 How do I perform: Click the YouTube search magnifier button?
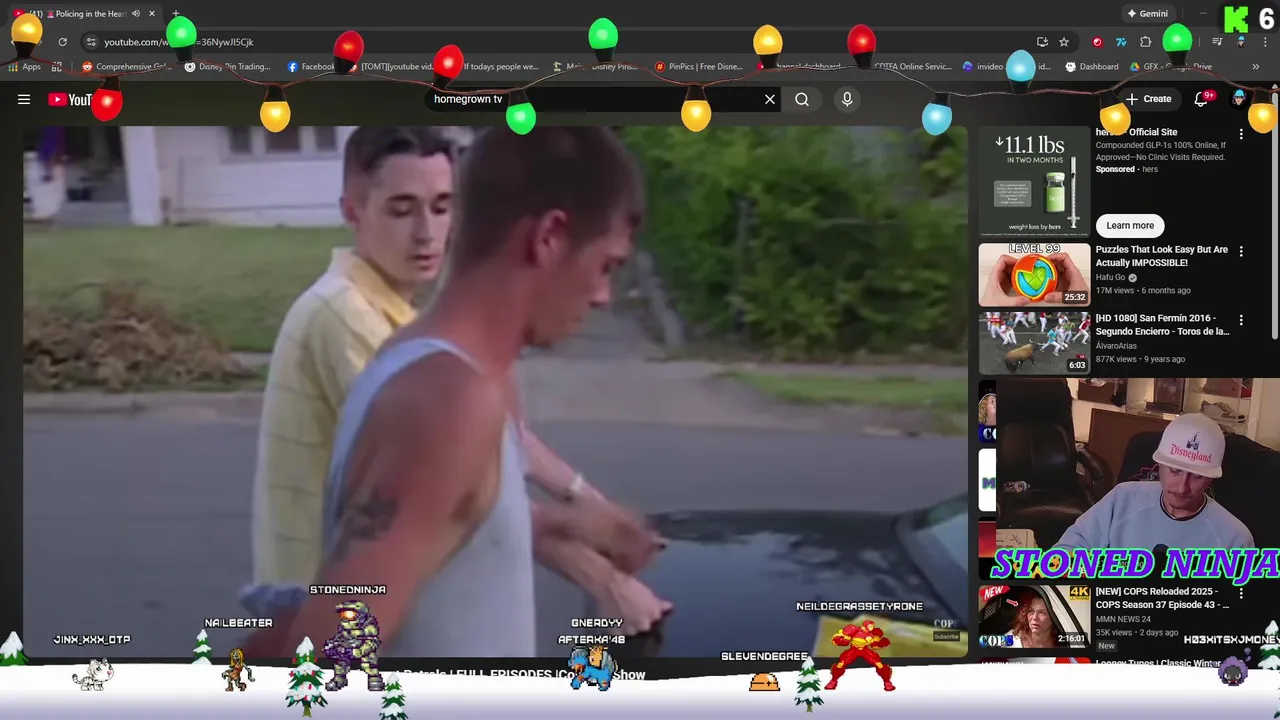802,99
